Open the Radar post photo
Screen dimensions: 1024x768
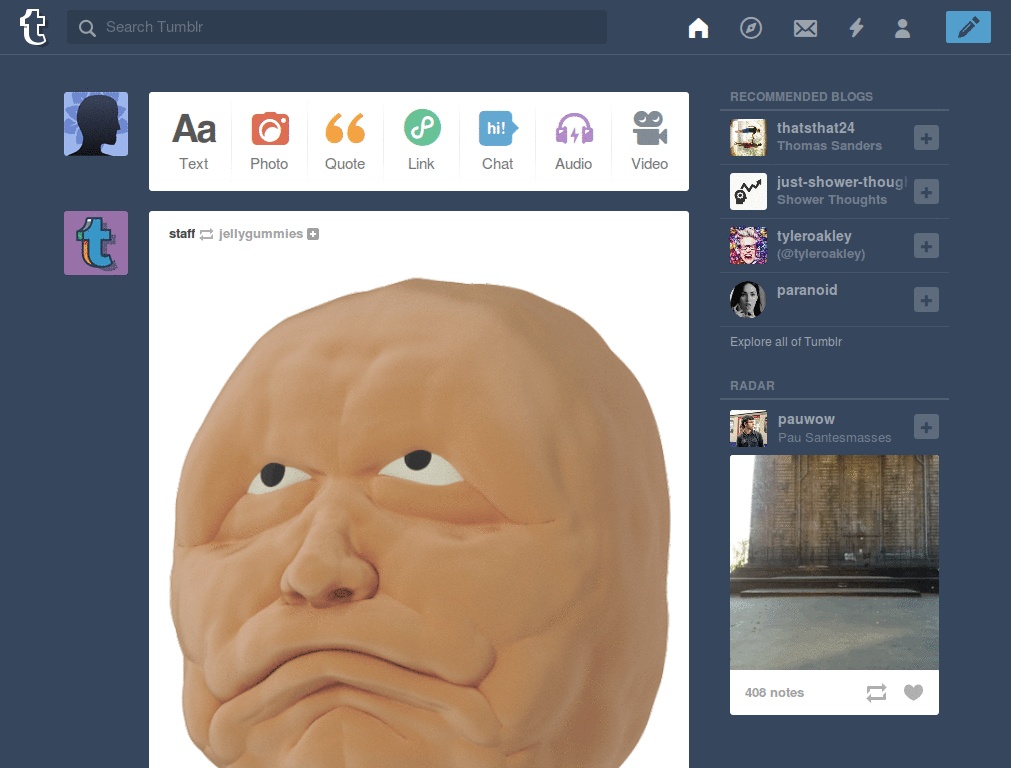pyautogui.click(x=834, y=562)
